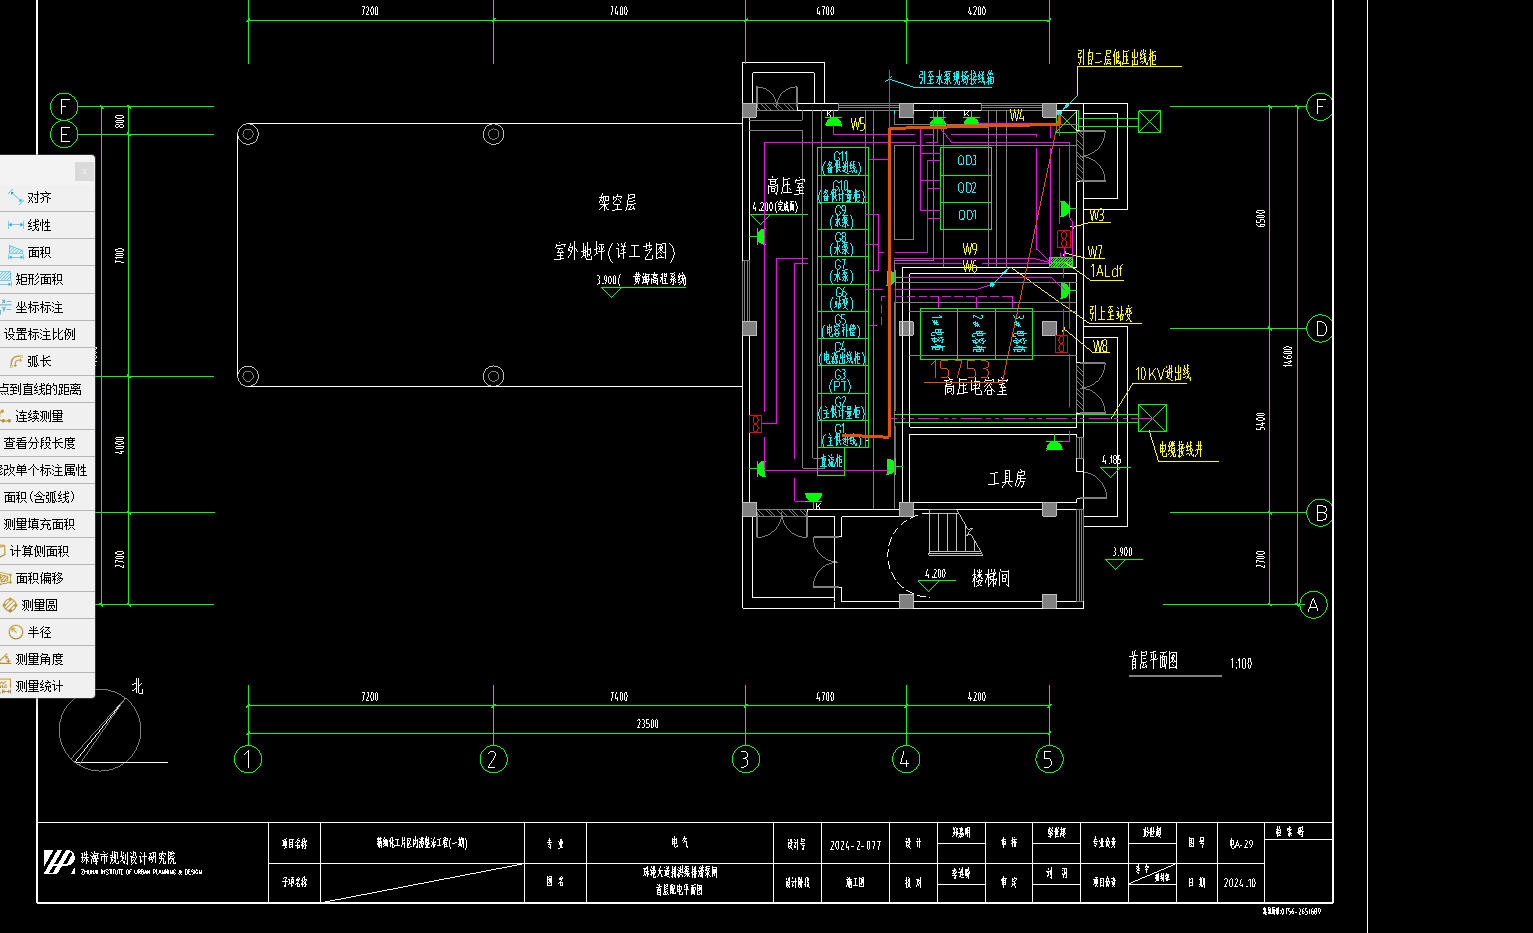Click the 架空层 text label
This screenshot has height=933, width=1533.
pos(617,202)
